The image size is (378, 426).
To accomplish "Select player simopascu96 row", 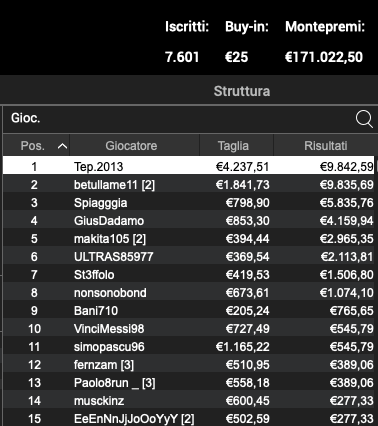I will pyautogui.click(x=189, y=346).
